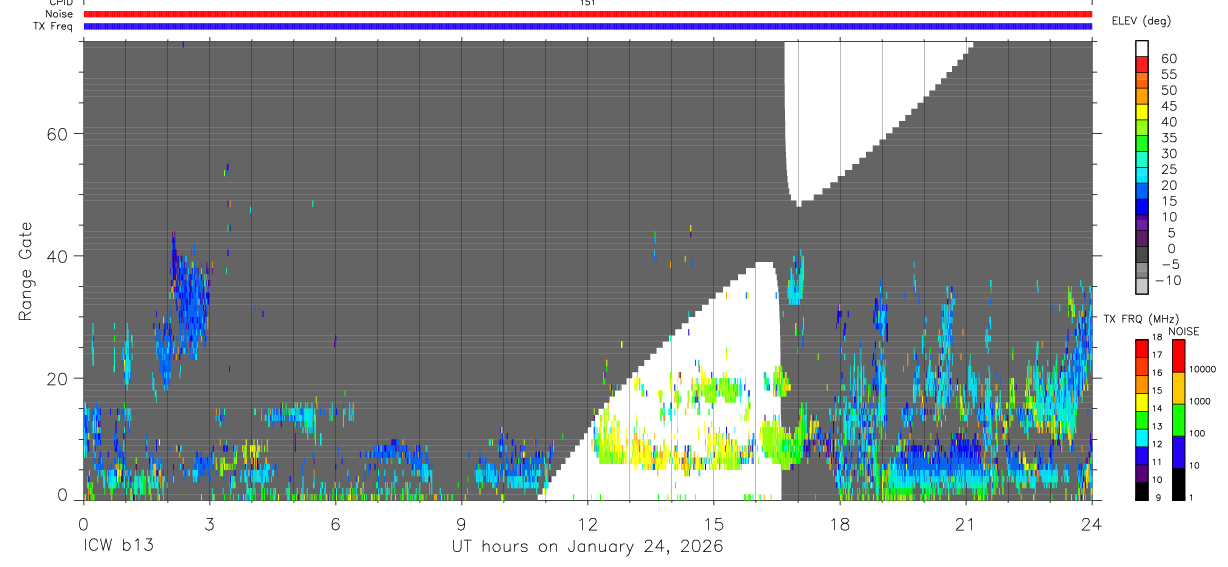Click the blue TX Freq strip above the plot
The width and height of the screenshot is (1228, 567).
pos(587,26)
